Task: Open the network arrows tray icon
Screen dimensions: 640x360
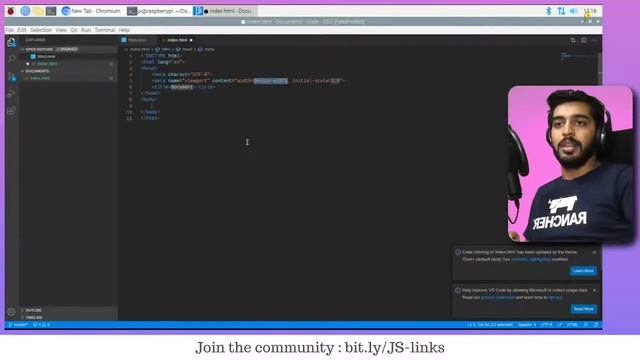Action: 561,11
